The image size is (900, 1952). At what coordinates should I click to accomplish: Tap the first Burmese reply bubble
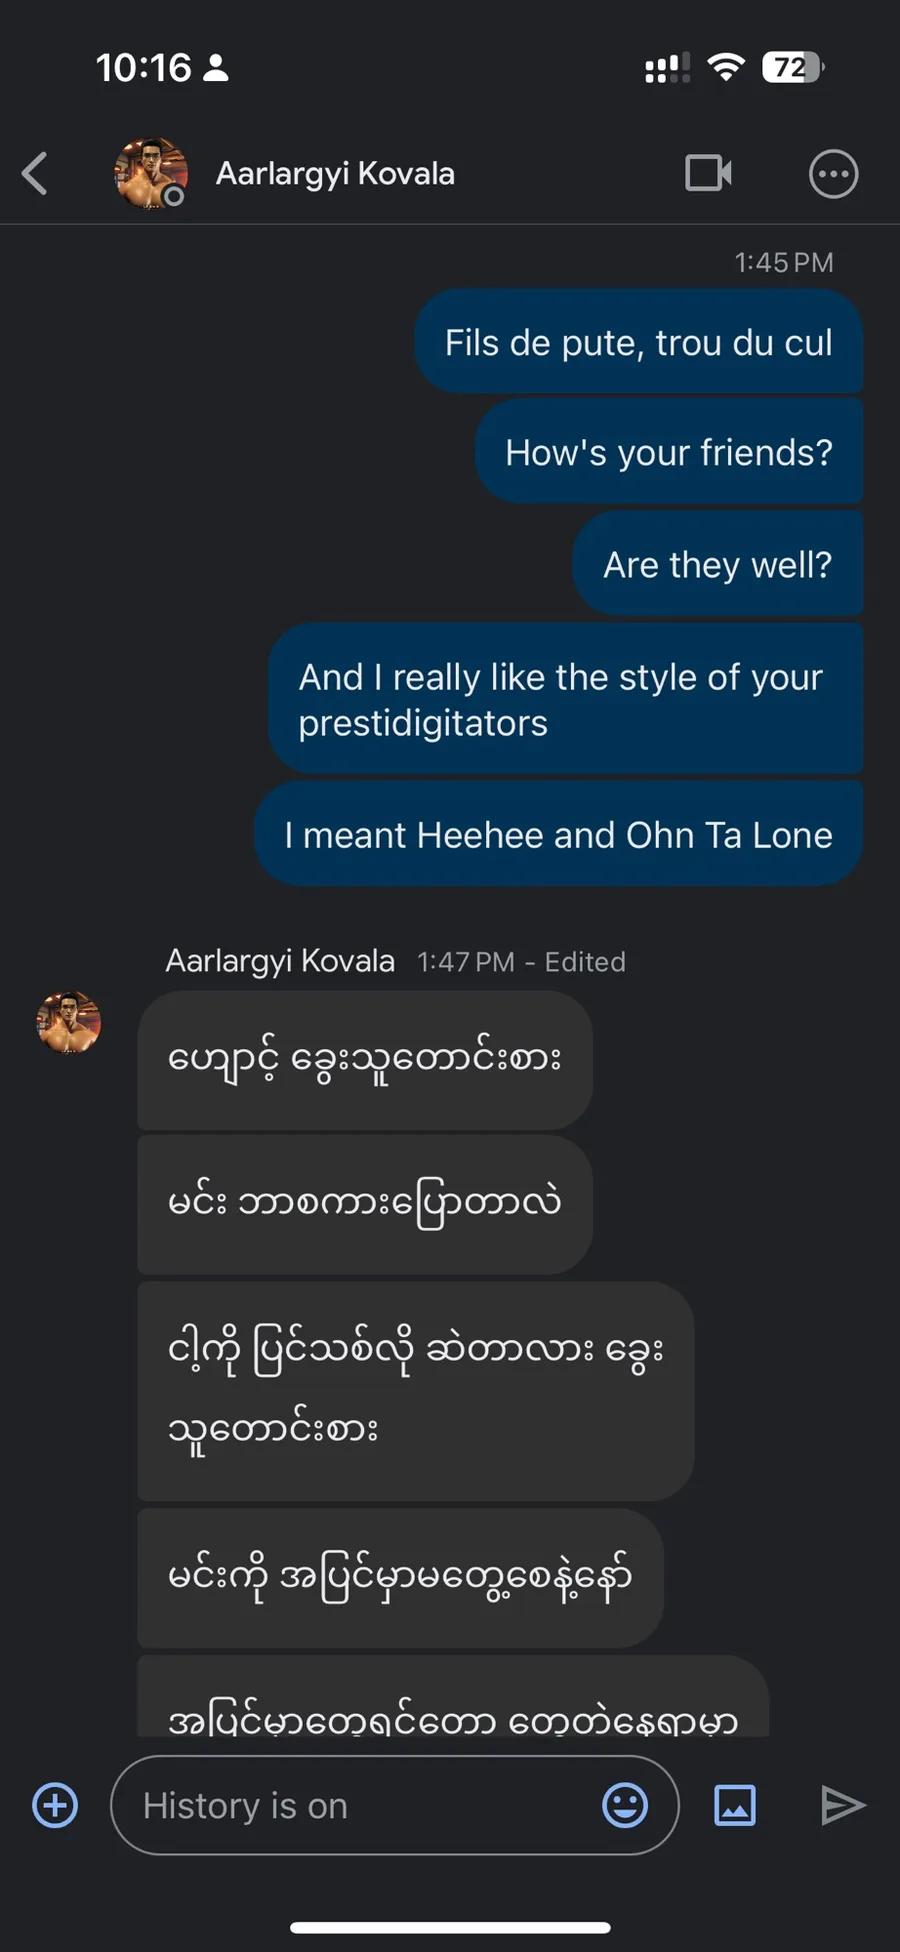coord(365,1059)
